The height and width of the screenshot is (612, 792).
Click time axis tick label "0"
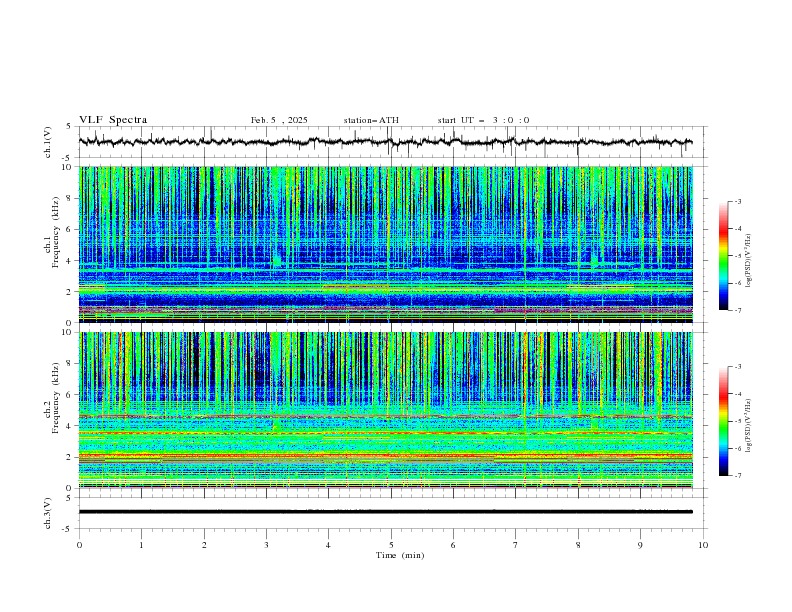click(79, 545)
